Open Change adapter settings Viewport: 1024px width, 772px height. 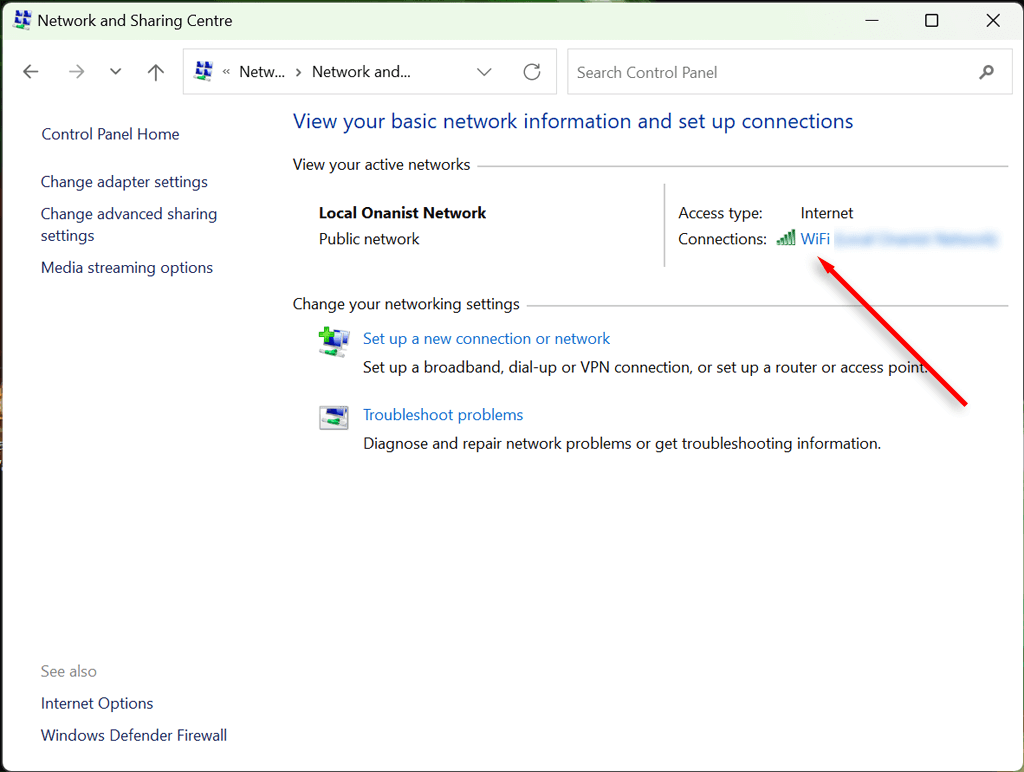click(124, 182)
